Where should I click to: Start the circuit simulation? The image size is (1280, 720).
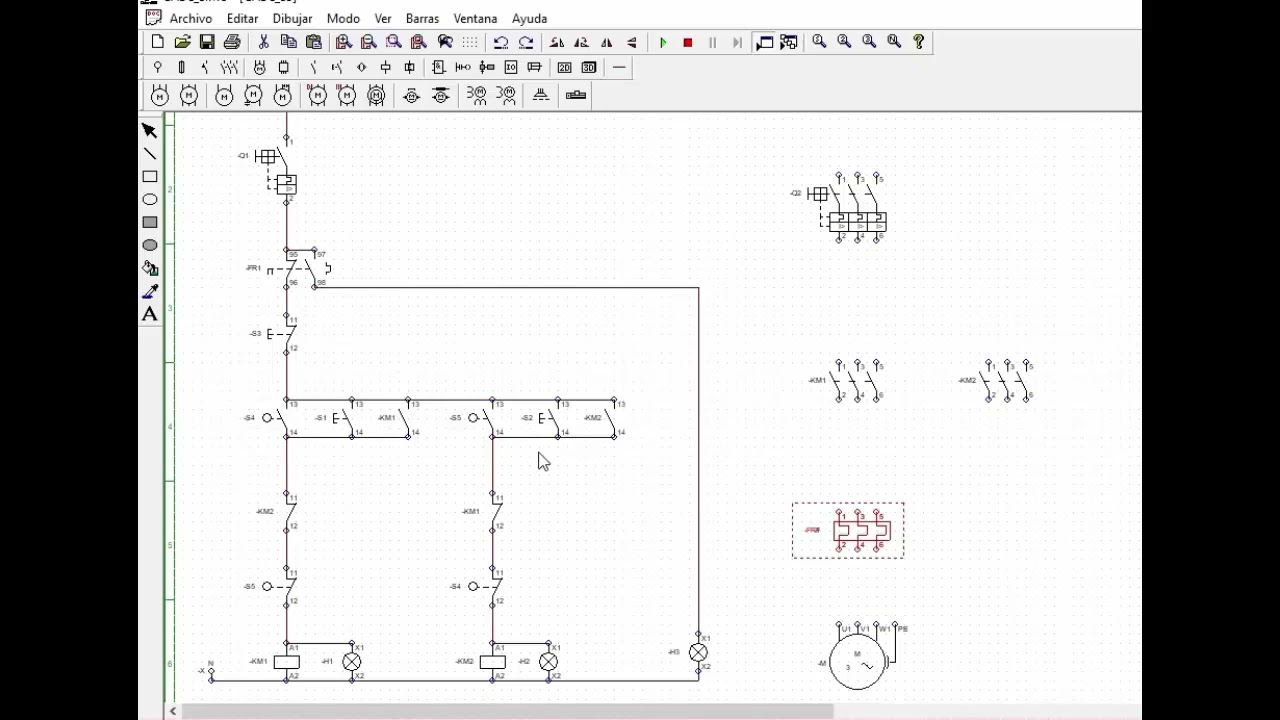pyautogui.click(x=663, y=42)
